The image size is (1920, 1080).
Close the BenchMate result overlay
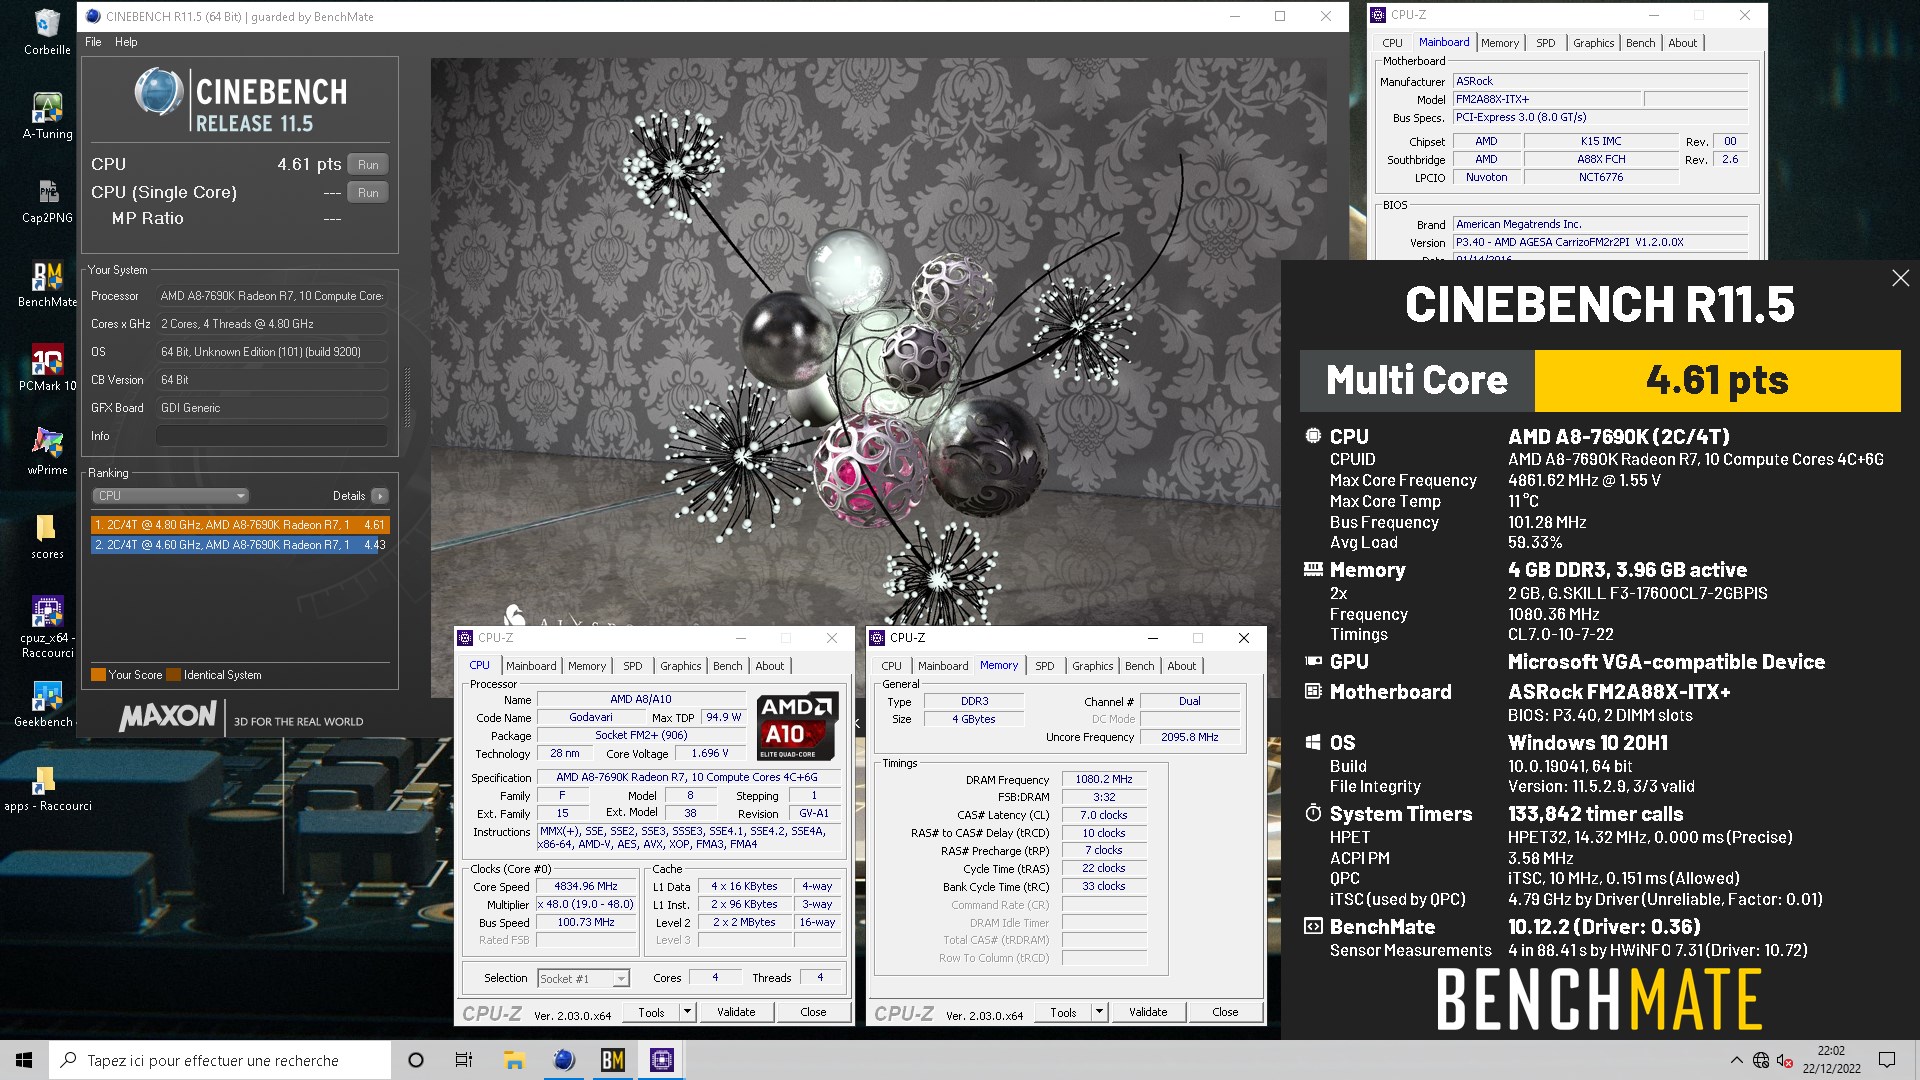click(x=1900, y=278)
